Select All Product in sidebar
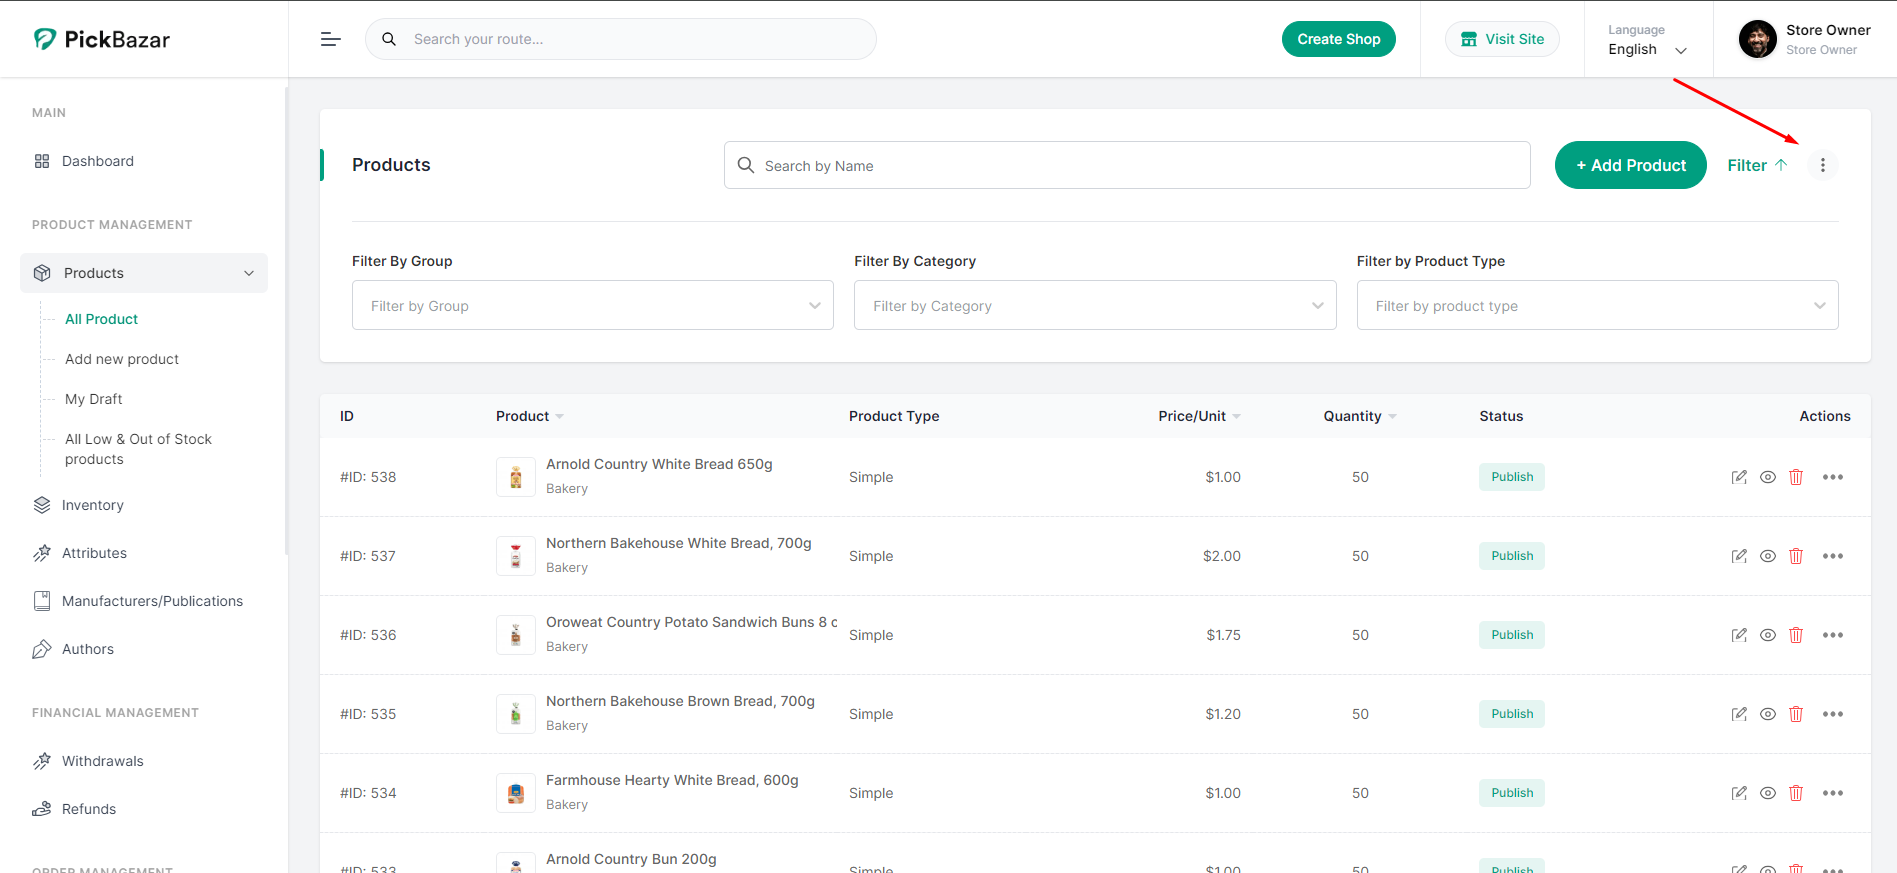This screenshot has width=1897, height=873. 101,319
